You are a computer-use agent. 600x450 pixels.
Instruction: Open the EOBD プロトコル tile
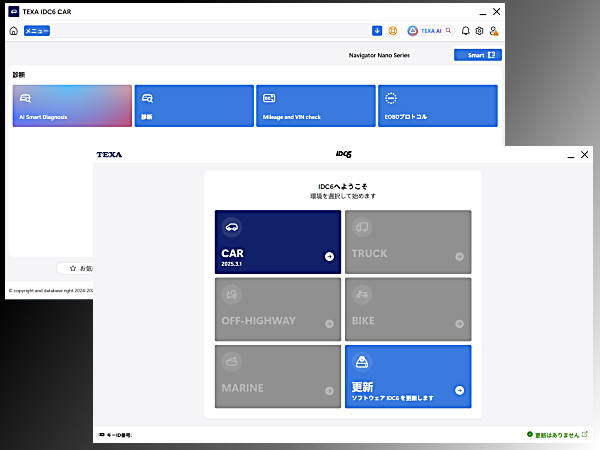pos(437,106)
